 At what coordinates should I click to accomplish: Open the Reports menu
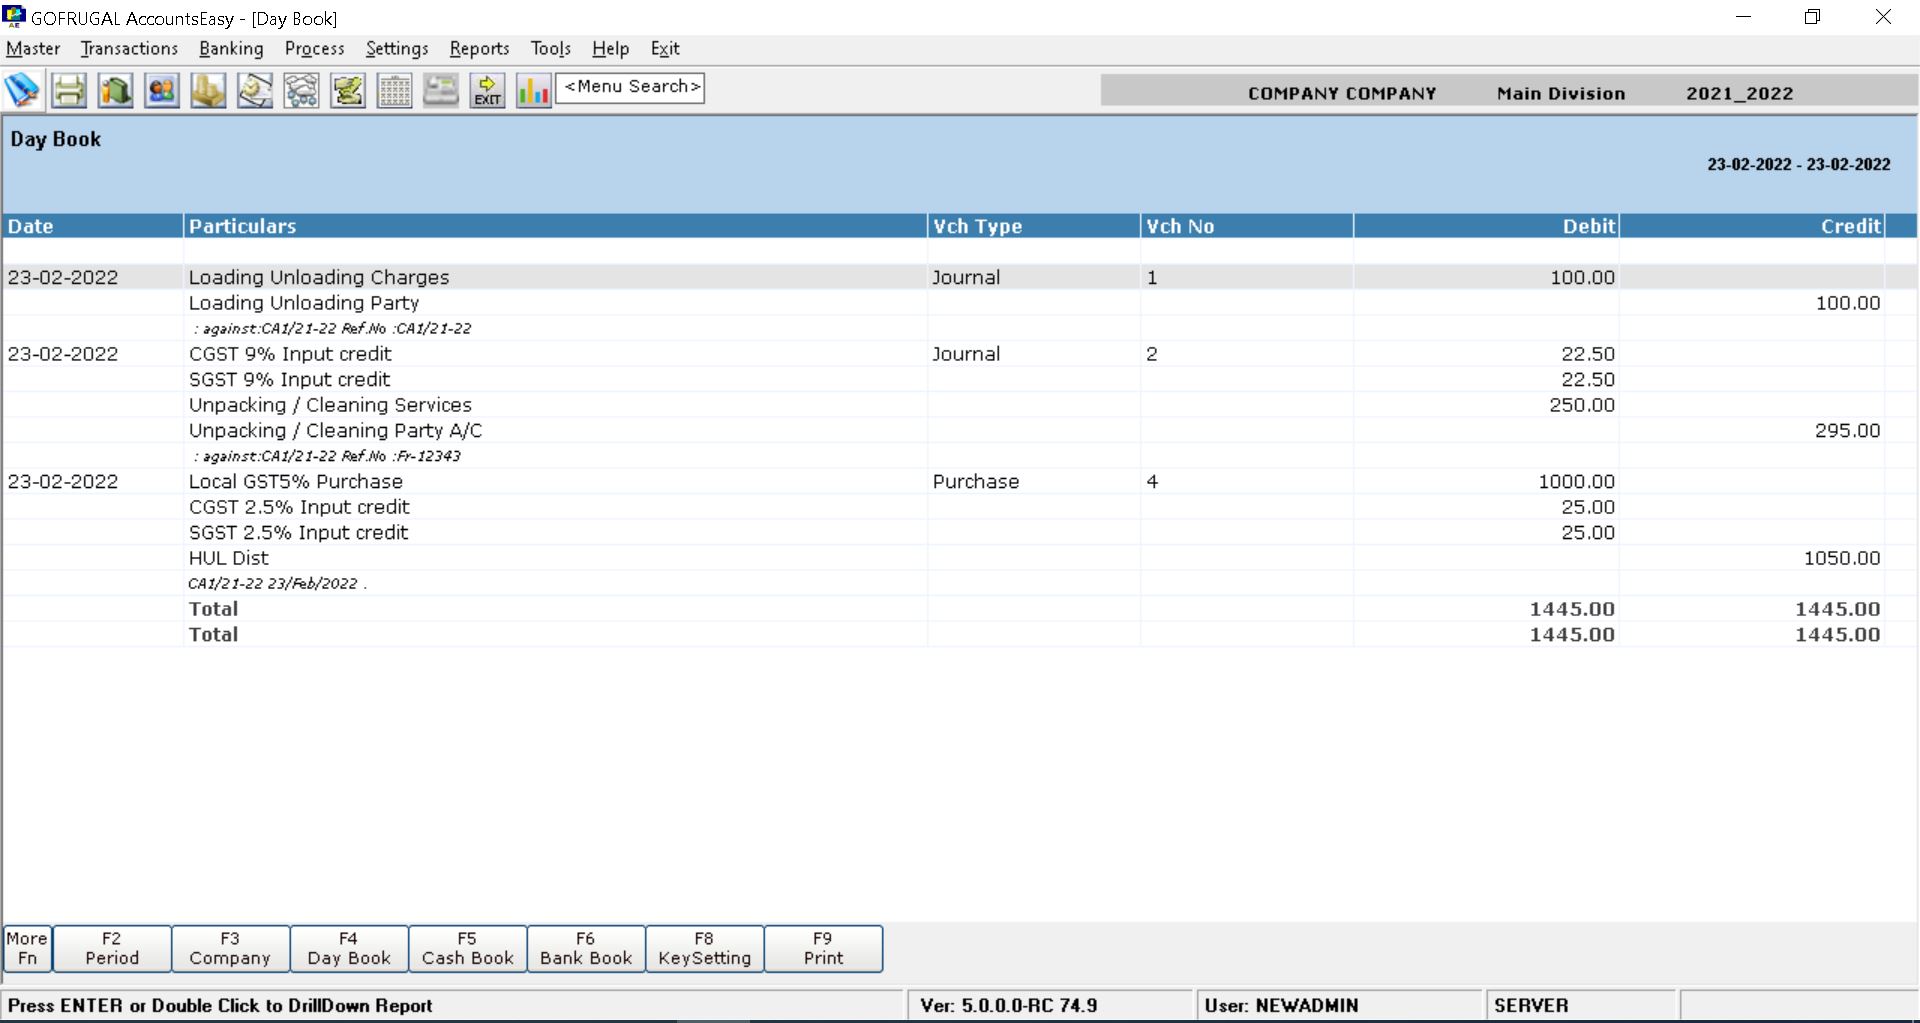pos(479,49)
